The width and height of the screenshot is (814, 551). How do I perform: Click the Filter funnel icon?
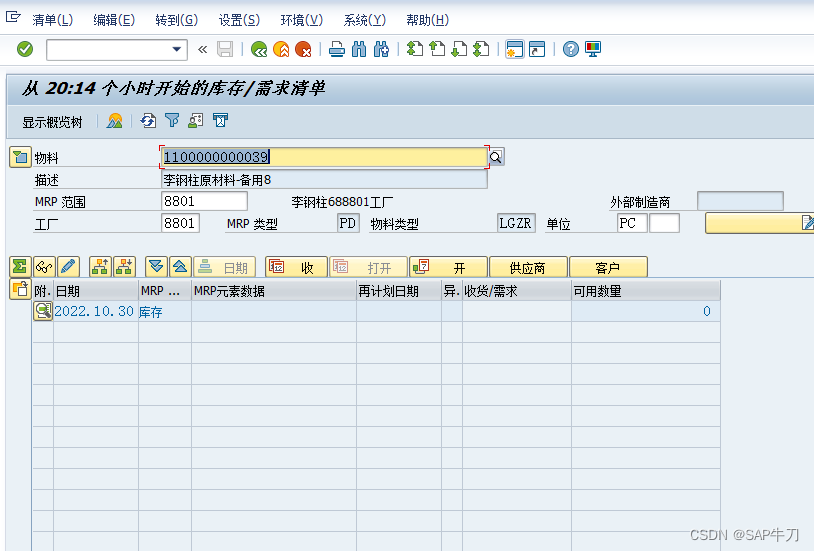click(172, 121)
